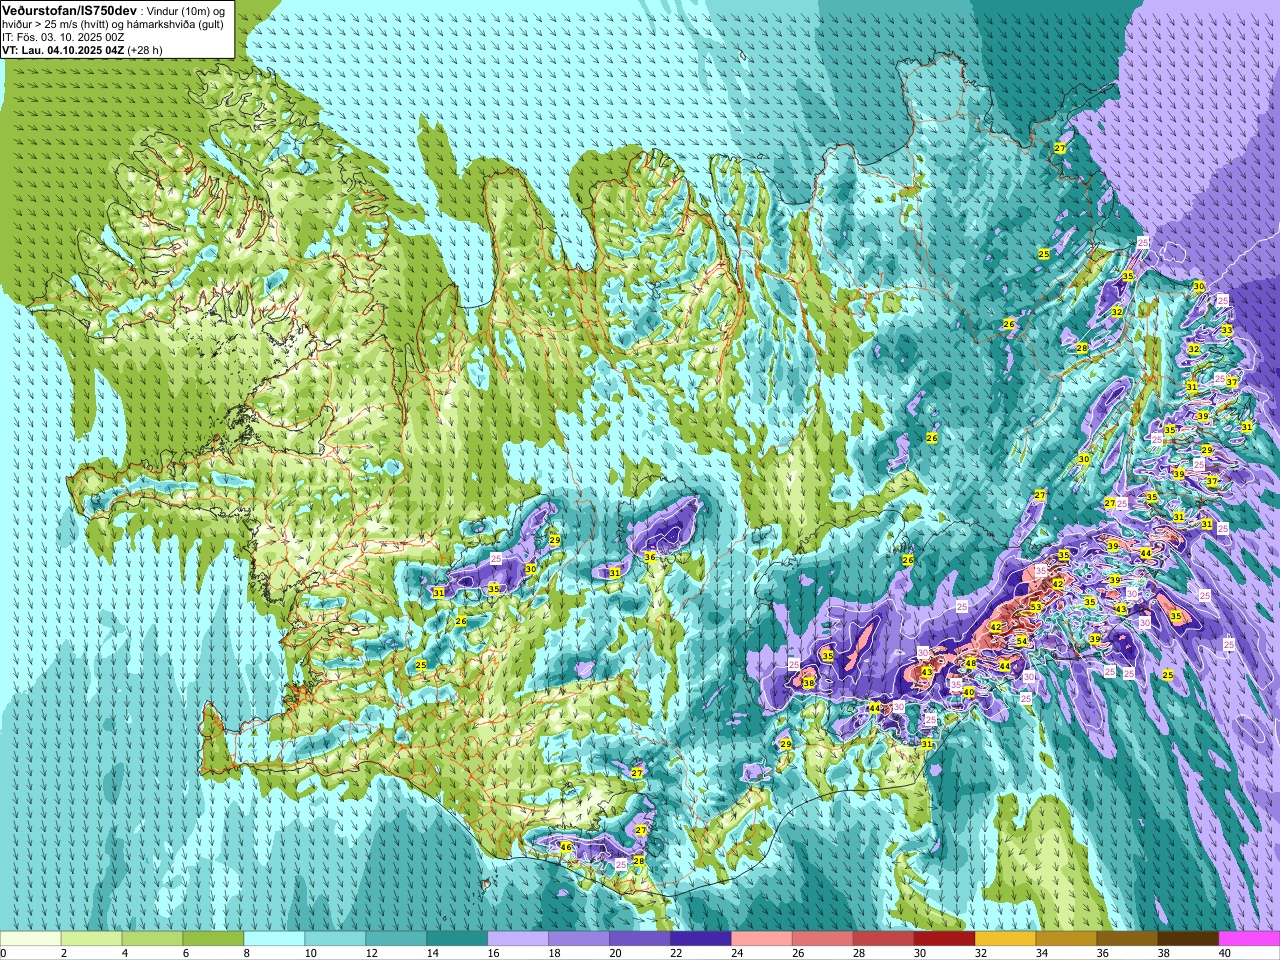The image size is (1280, 960).
Task: Select the yellow-gold 32–34 legend swatch
Action: [x=1007, y=939]
